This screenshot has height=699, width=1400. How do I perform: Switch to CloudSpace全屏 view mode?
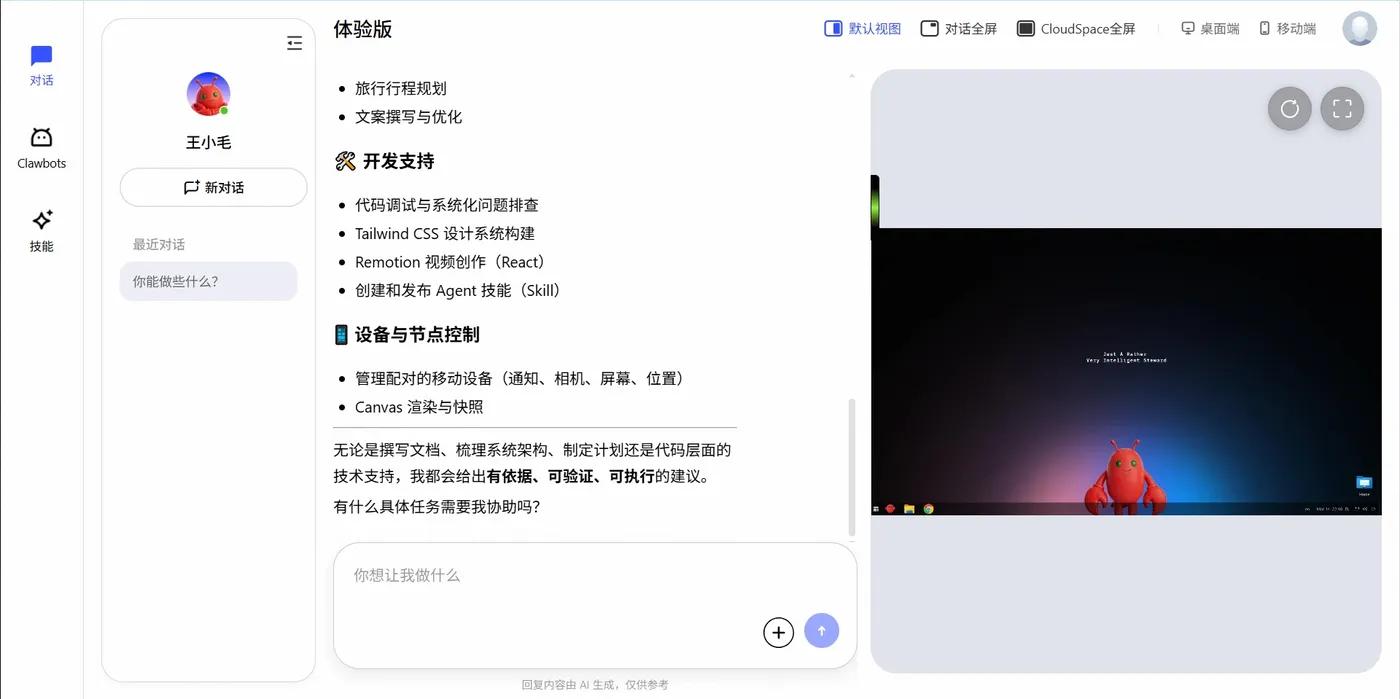pyautogui.click(x=1076, y=29)
